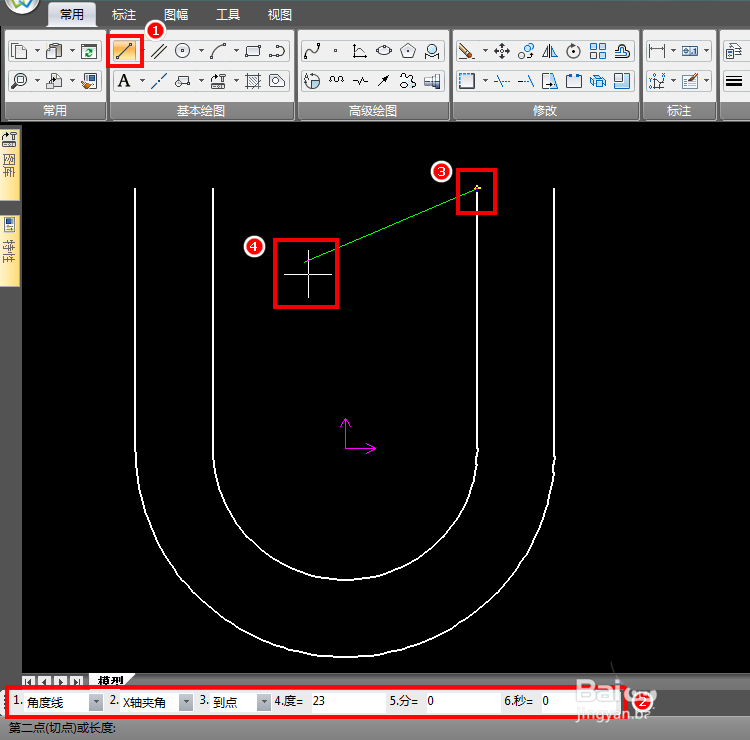750x740 pixels.
Task: Select the Line drawing tool
Action: click(125, 51)
